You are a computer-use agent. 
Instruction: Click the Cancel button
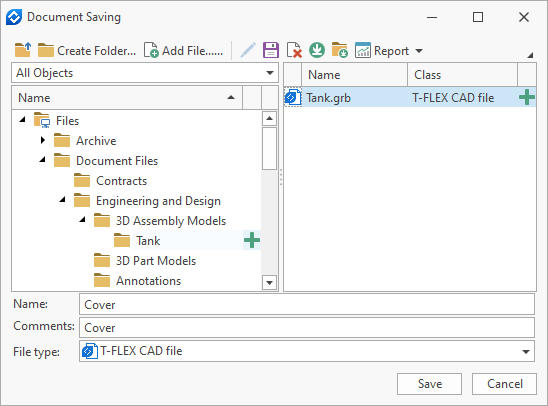tap(504, 384)
